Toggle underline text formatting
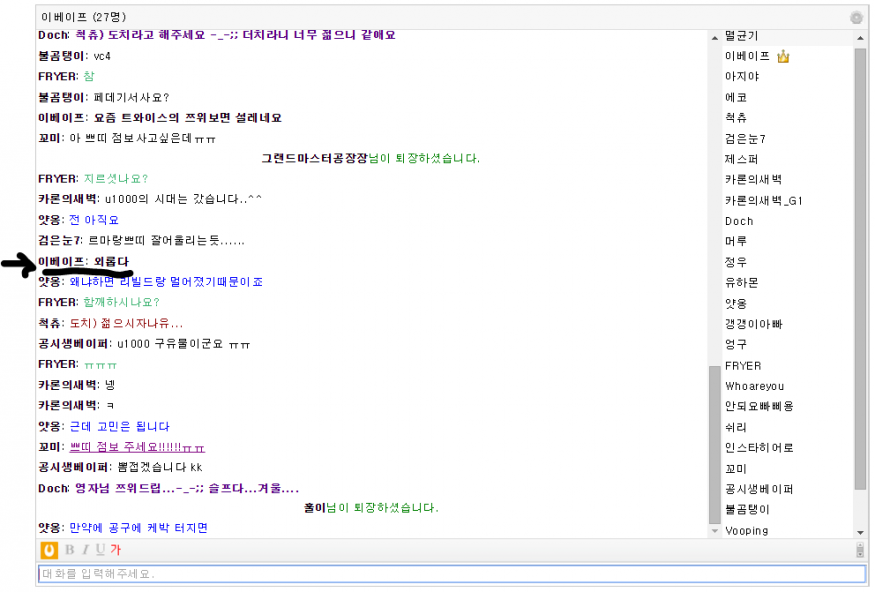875x592 pixels. tap(100, 550)
